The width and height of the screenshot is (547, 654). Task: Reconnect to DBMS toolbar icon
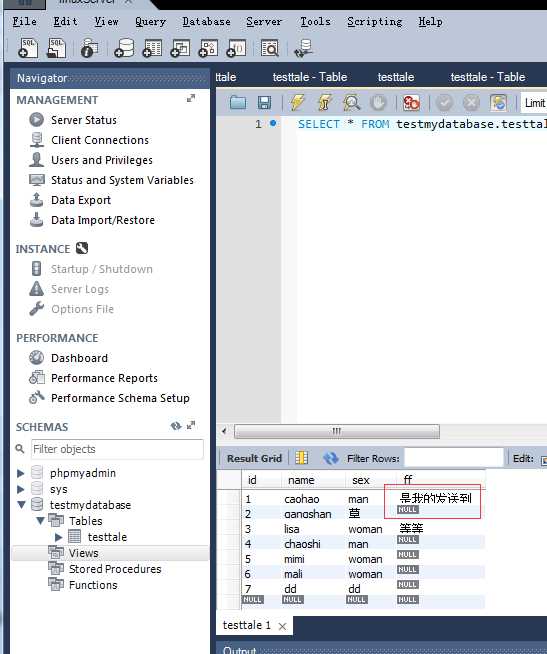[303, 48]
